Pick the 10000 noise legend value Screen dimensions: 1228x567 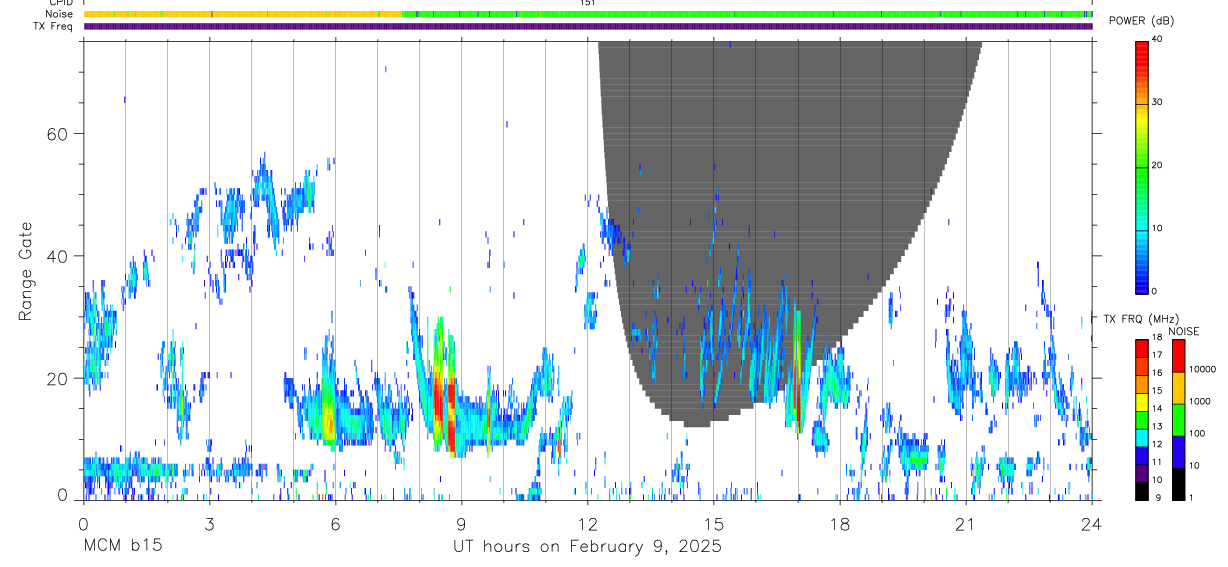tap(1203, 369)
